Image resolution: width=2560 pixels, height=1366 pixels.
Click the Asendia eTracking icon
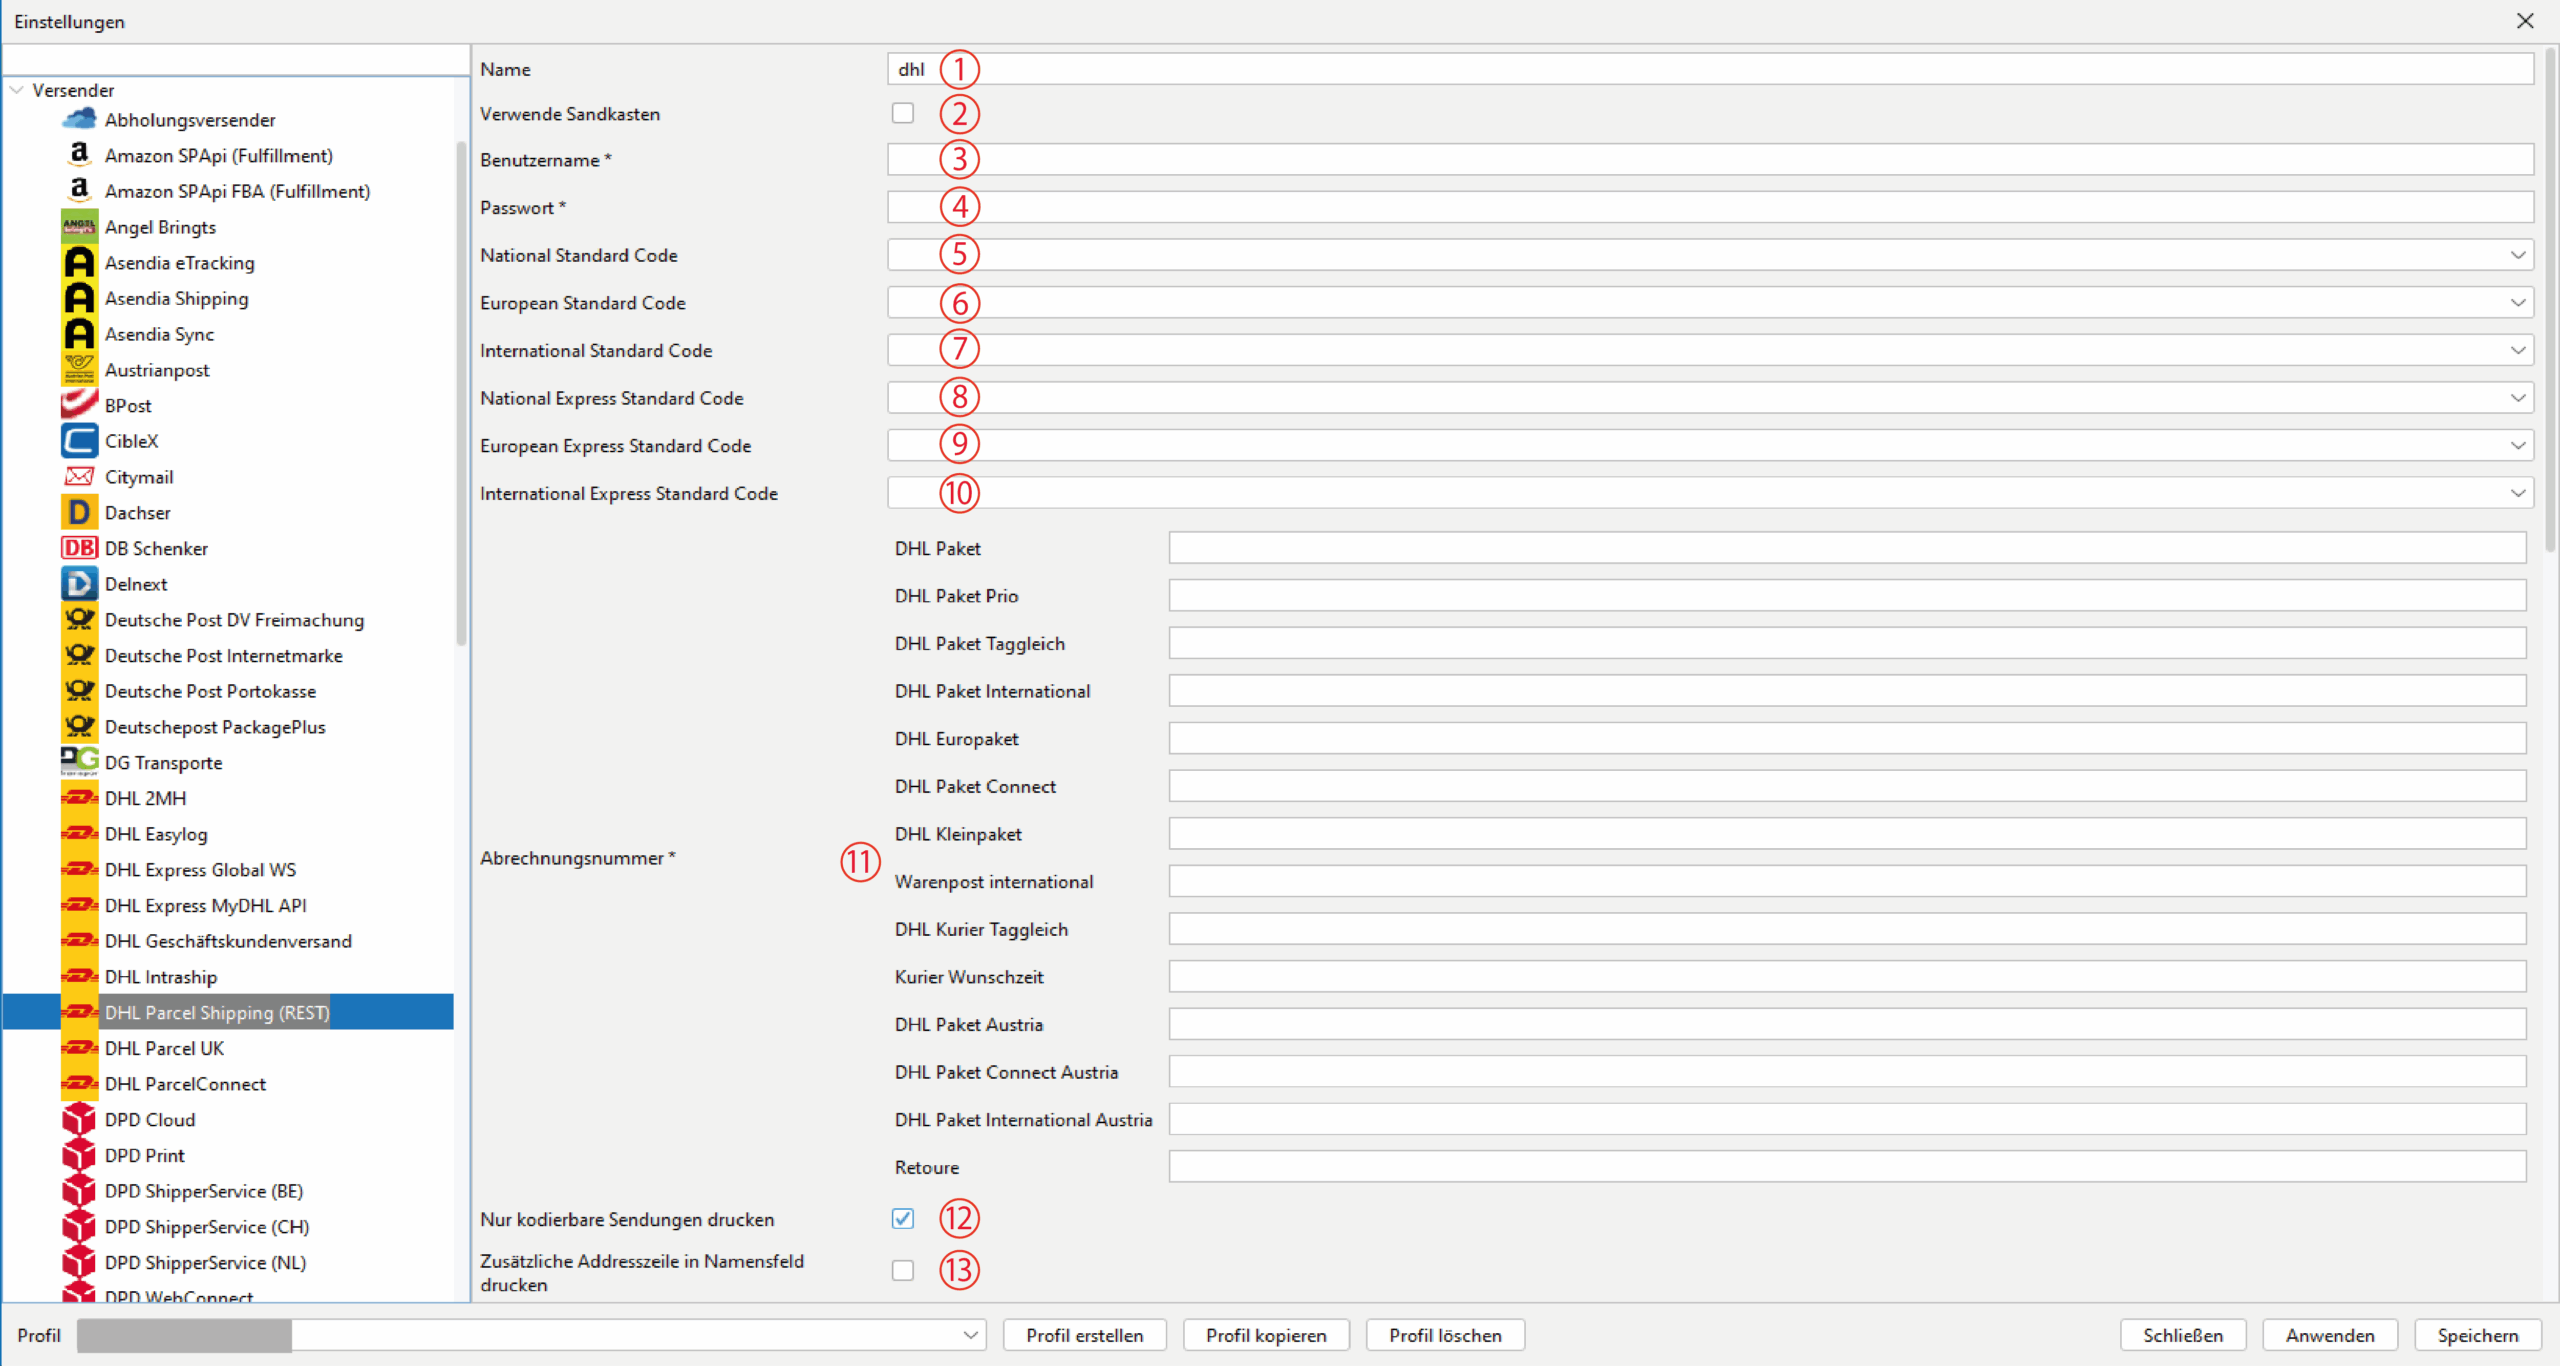79,263
